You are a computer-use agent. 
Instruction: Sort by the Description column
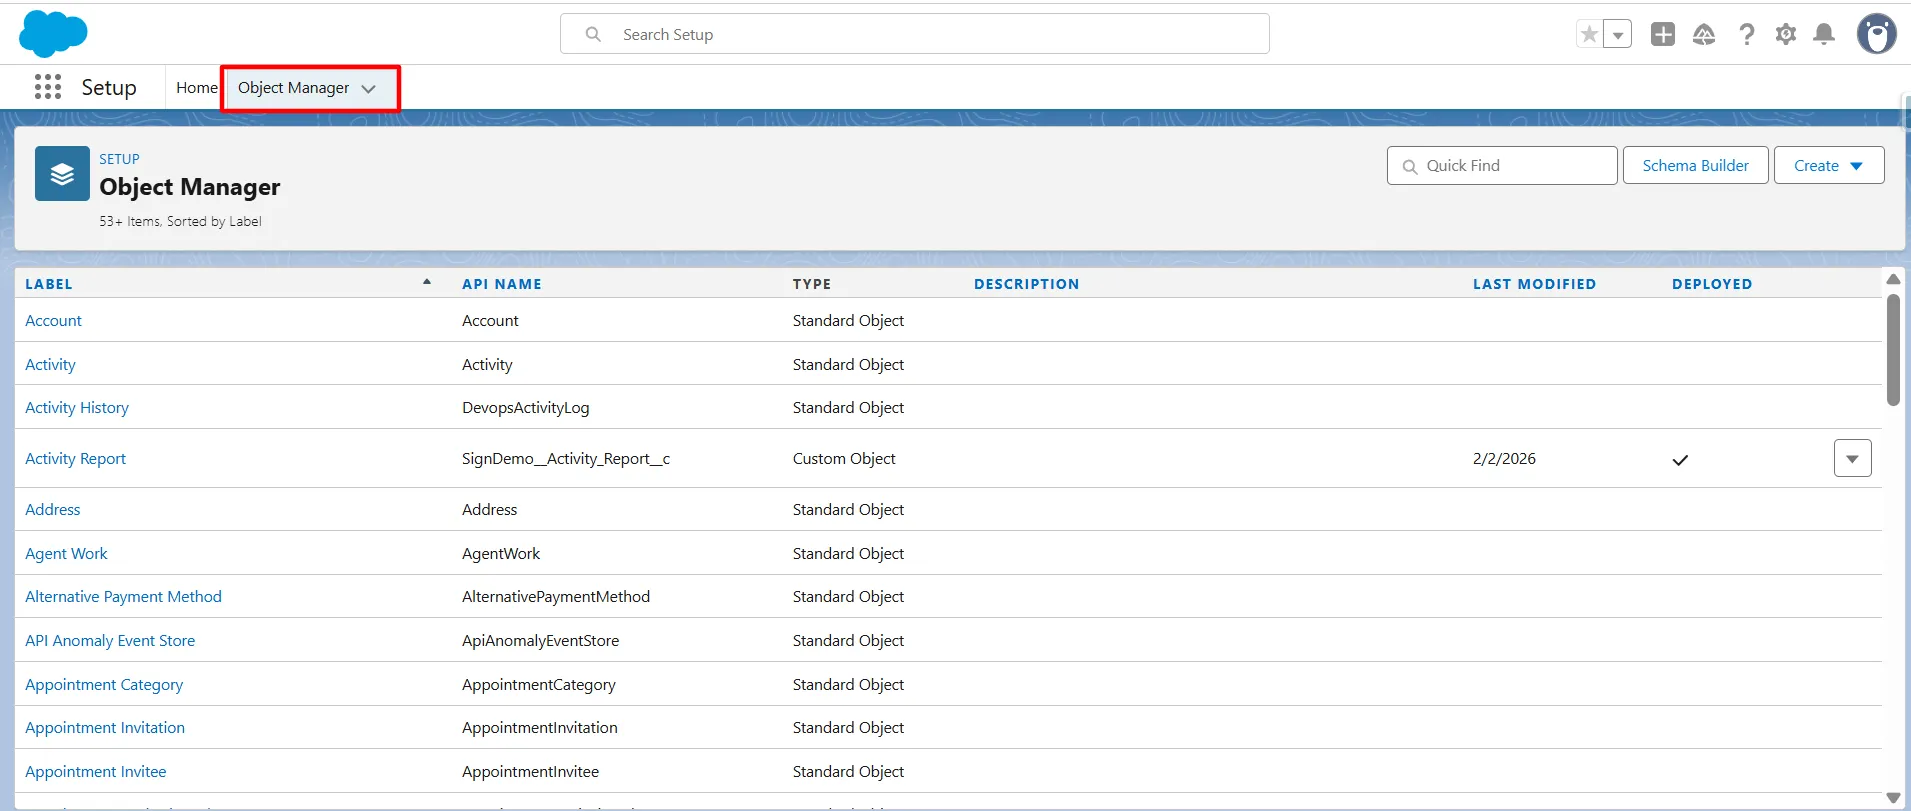tap(1027, 284)
